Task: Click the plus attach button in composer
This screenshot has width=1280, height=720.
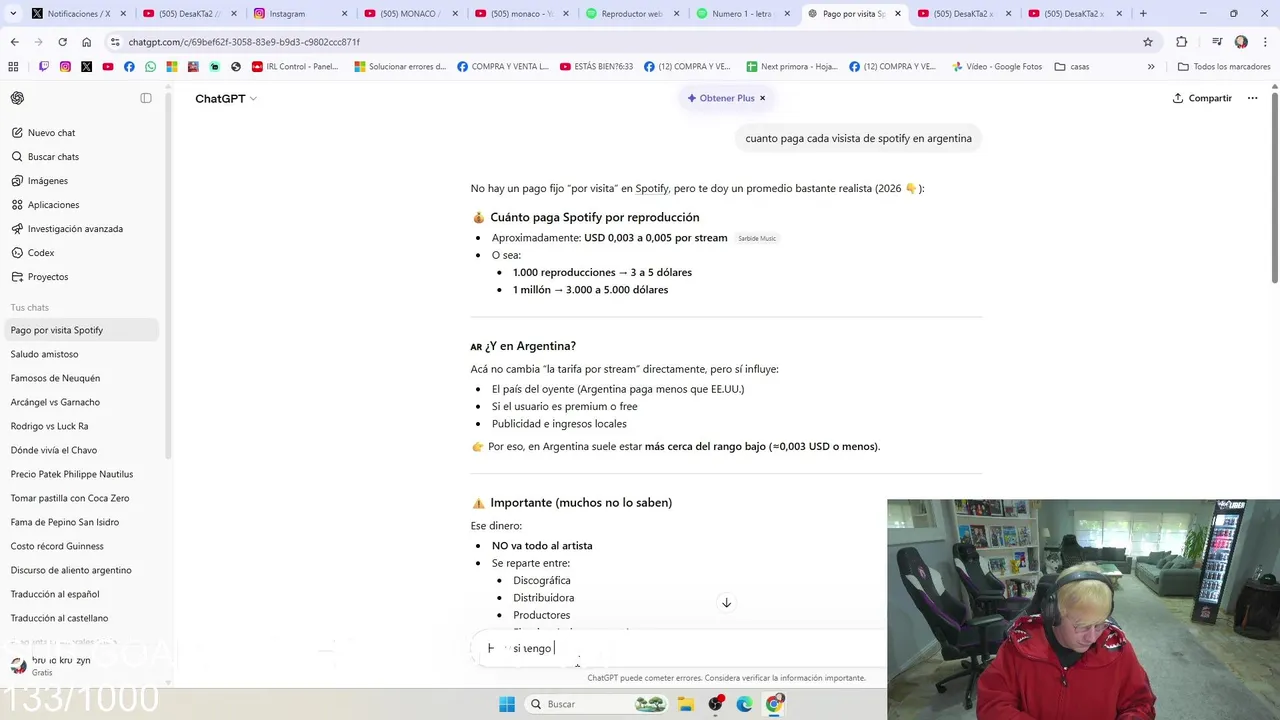Action: click(490, 648)
